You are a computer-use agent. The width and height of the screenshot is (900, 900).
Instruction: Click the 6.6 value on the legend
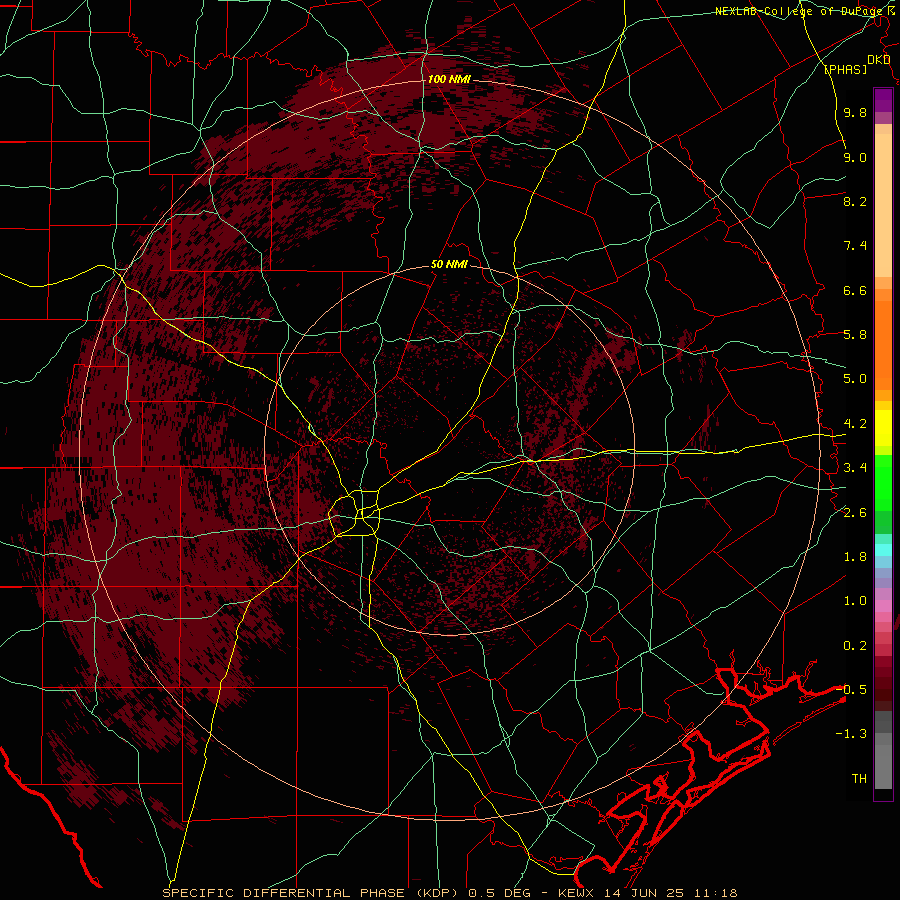[x=855, y=290]
